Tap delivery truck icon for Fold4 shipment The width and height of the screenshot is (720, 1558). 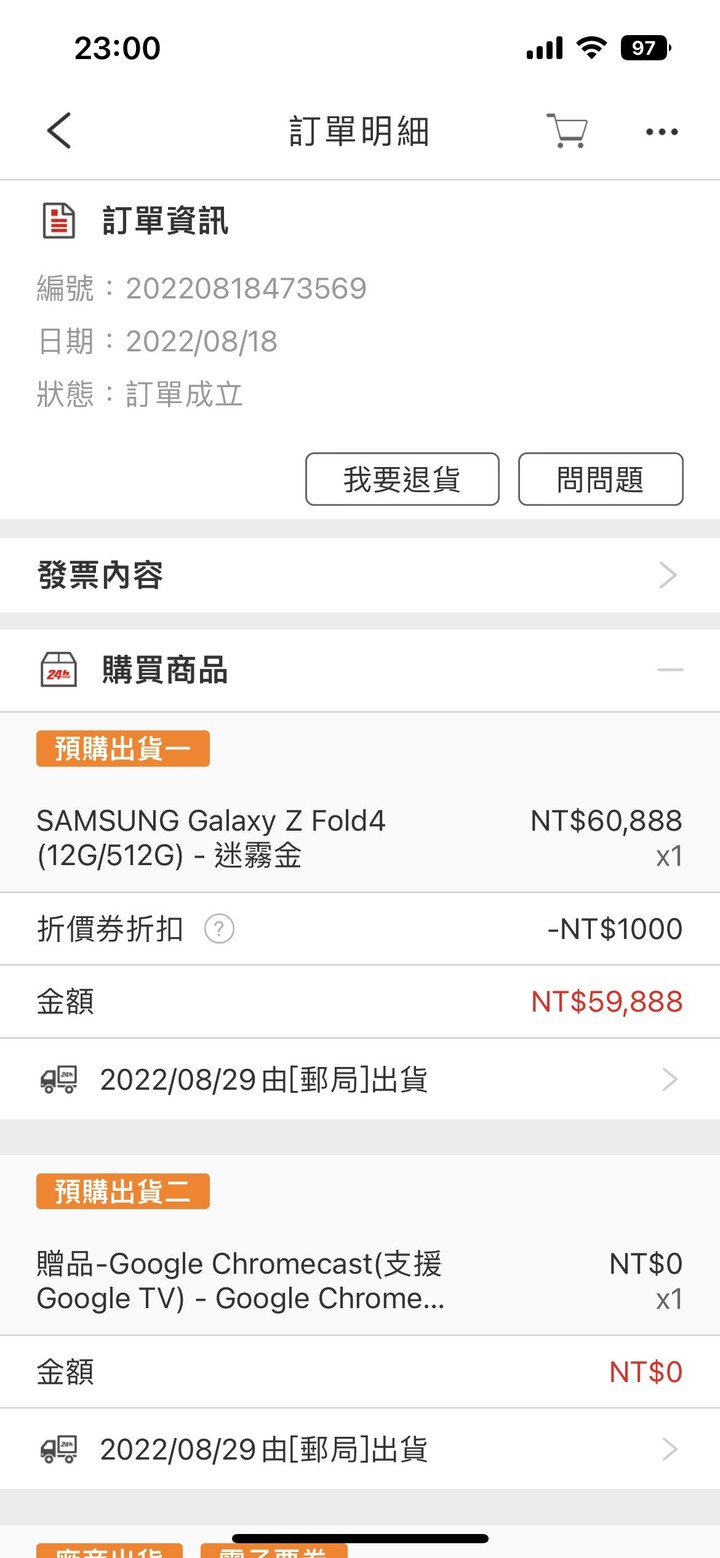click(59, 1080)
